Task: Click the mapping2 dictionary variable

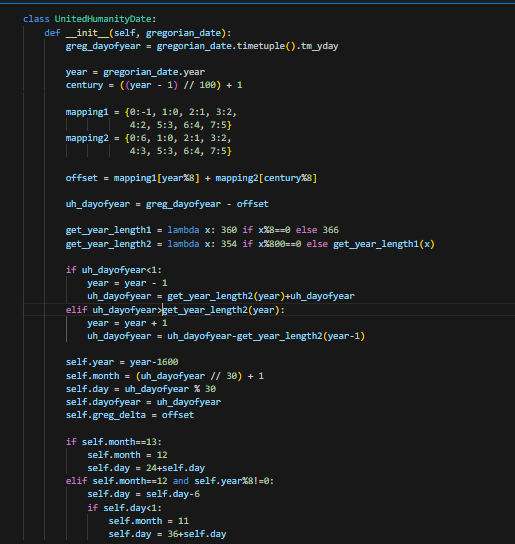Action: (x=87, y=138)
